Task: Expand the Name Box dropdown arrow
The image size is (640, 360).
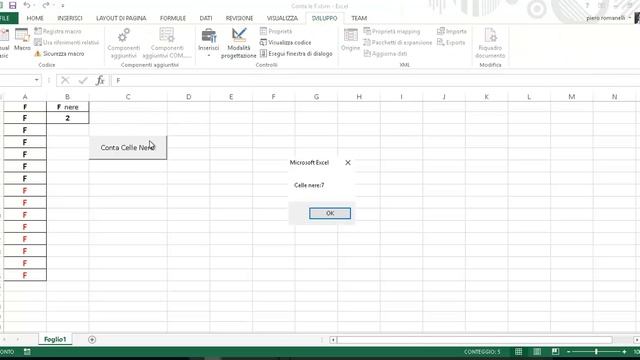Action: pos(37,80)
